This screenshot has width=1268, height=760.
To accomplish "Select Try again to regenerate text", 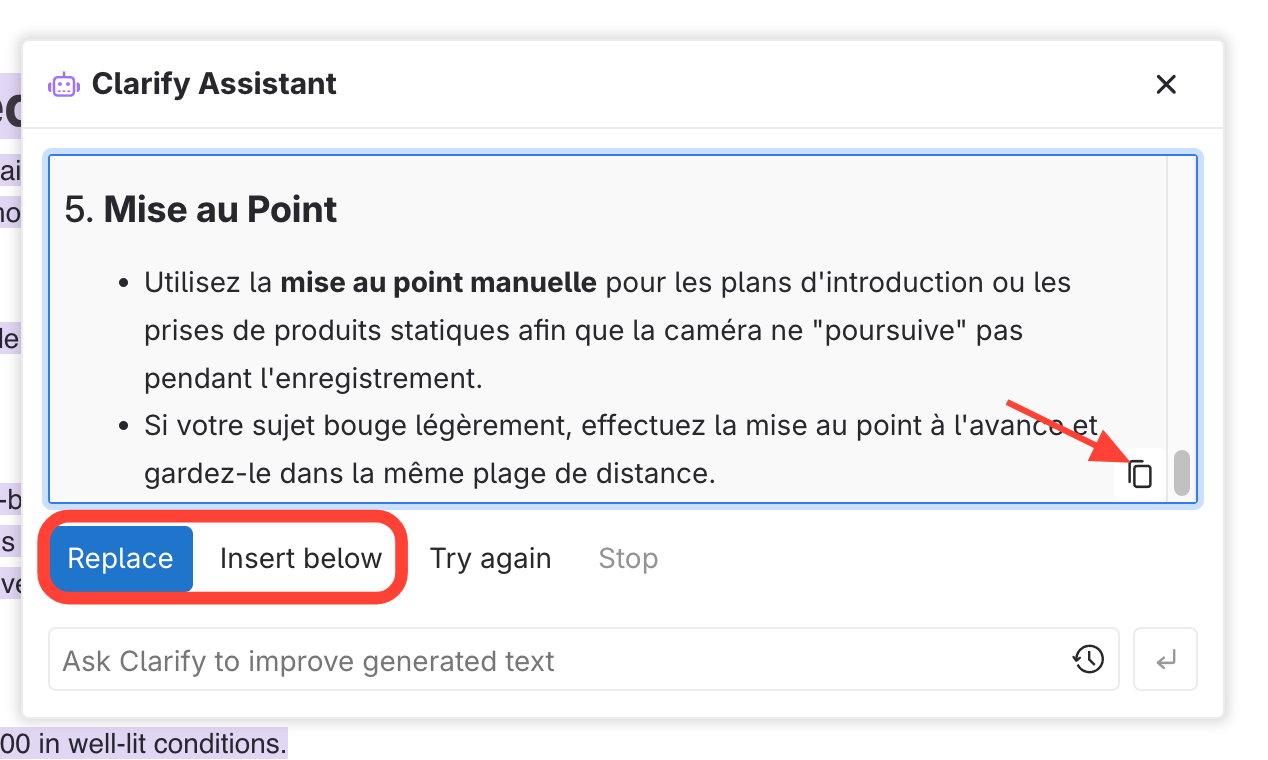I will [x=490, y=559].
